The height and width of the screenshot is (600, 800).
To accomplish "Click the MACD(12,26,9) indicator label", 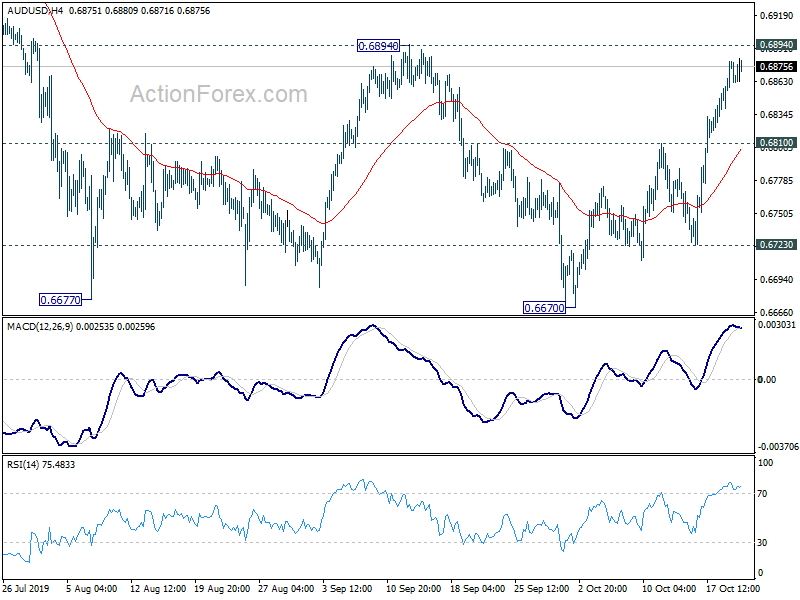I will click(x=40, y=327).
